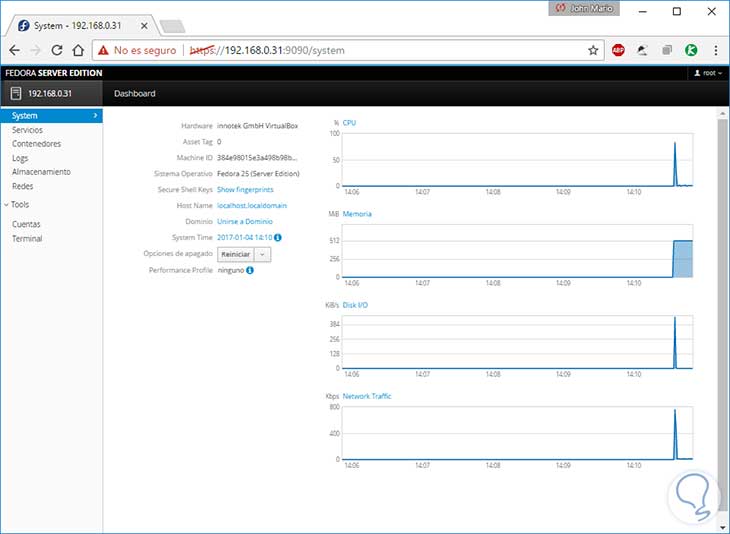Click the server host icon beside 192.168.0.31
Viewport: 730px width, 534px height.
coord(16,93)
